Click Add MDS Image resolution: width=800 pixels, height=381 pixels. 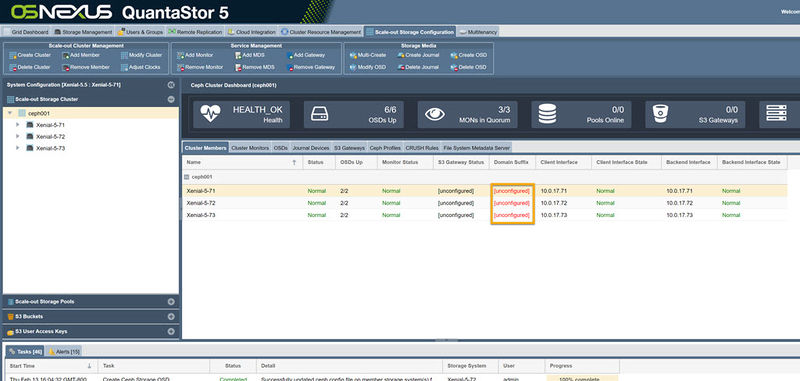tap(250, 55)
